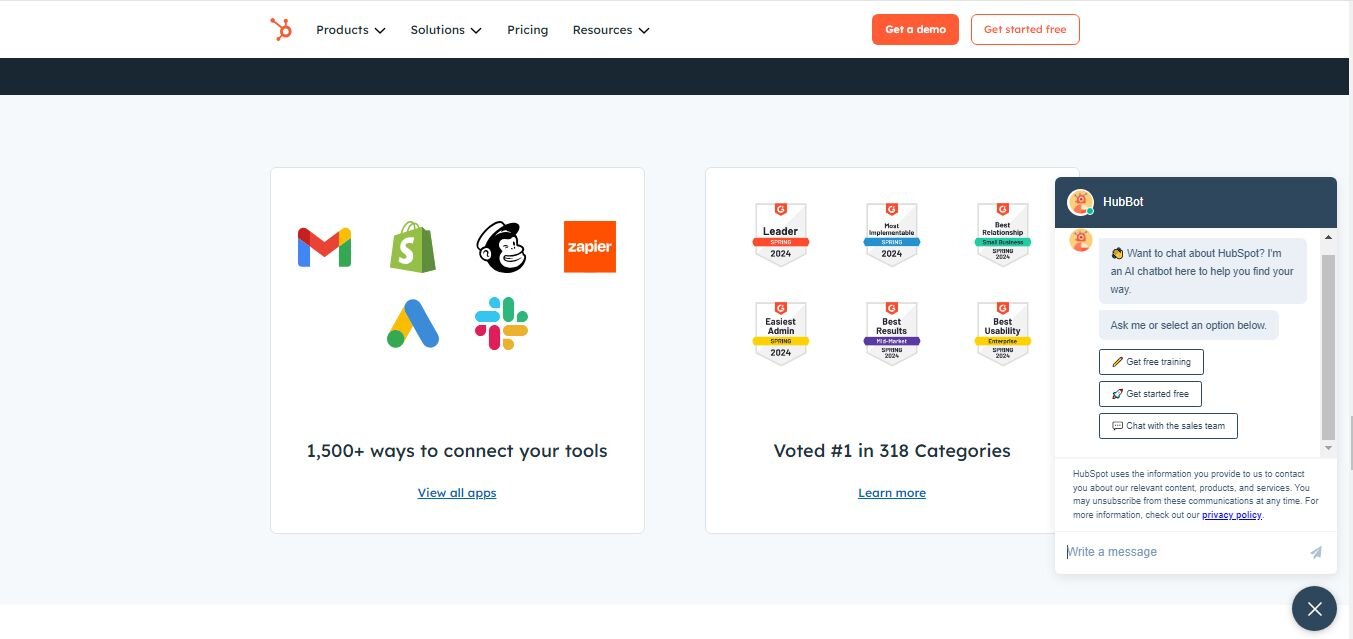The image size is (1353, 639).
Task: Click the Best Results Mid-Market badge
Action: coord(891,334)
